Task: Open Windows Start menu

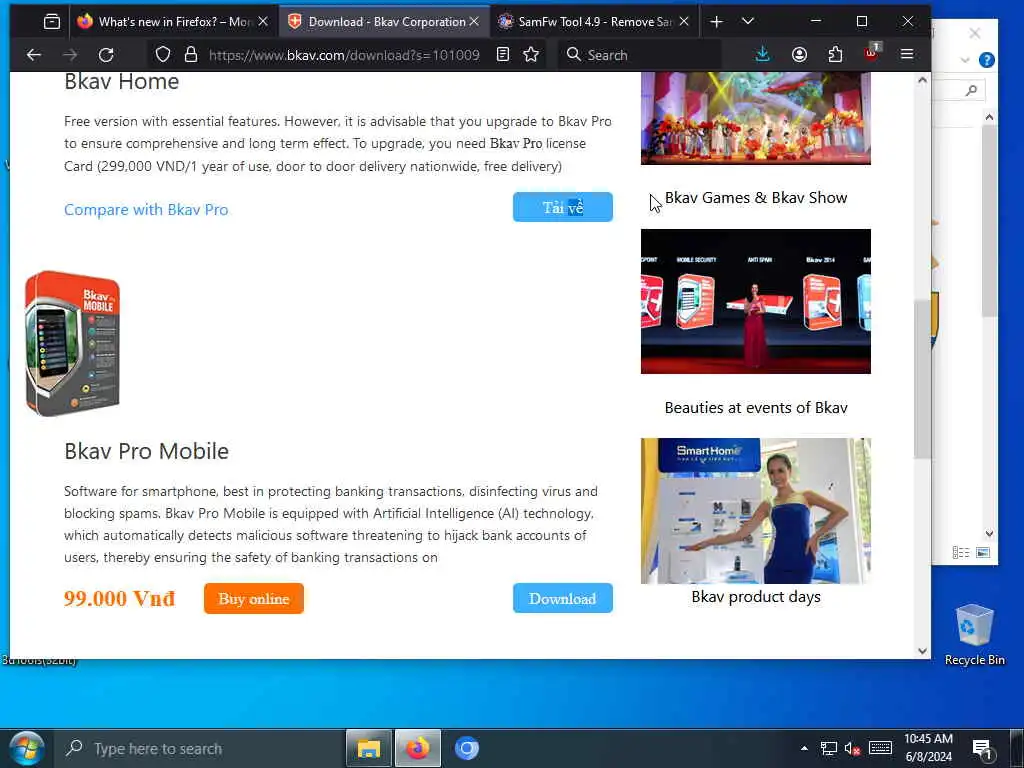Action: coord(26,748)
